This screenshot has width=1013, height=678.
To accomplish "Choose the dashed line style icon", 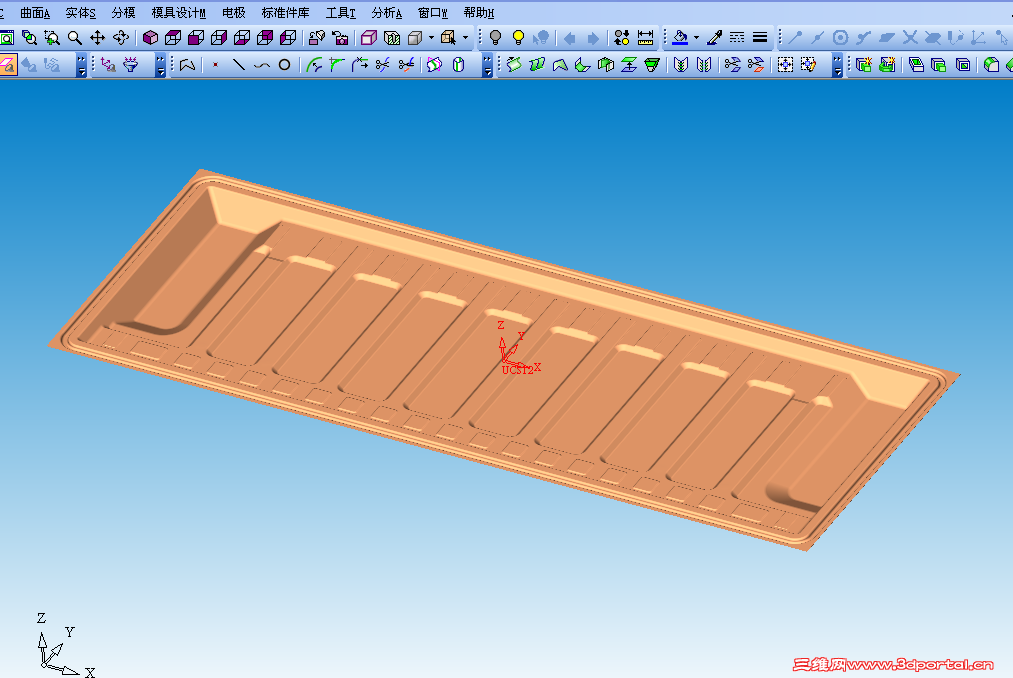I will (737, 37).
